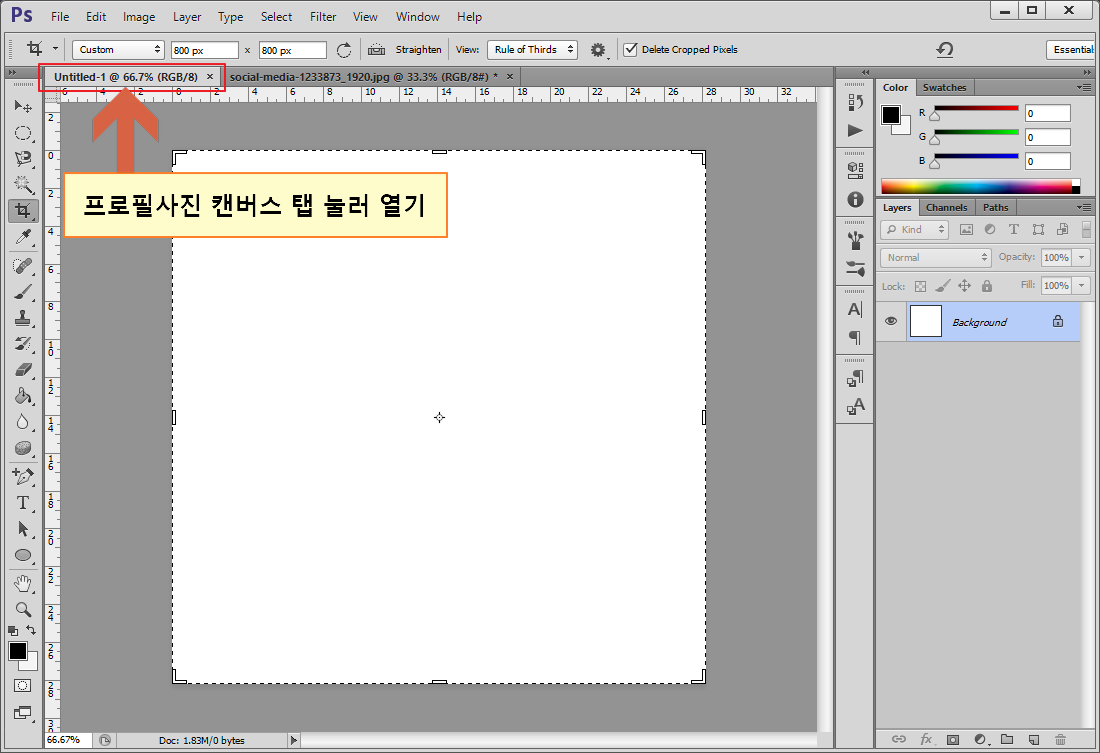Image resolution: width=1100 pixels, height=753 pixels.
Task: Select the Hand tool
Action: pos(23,583)
